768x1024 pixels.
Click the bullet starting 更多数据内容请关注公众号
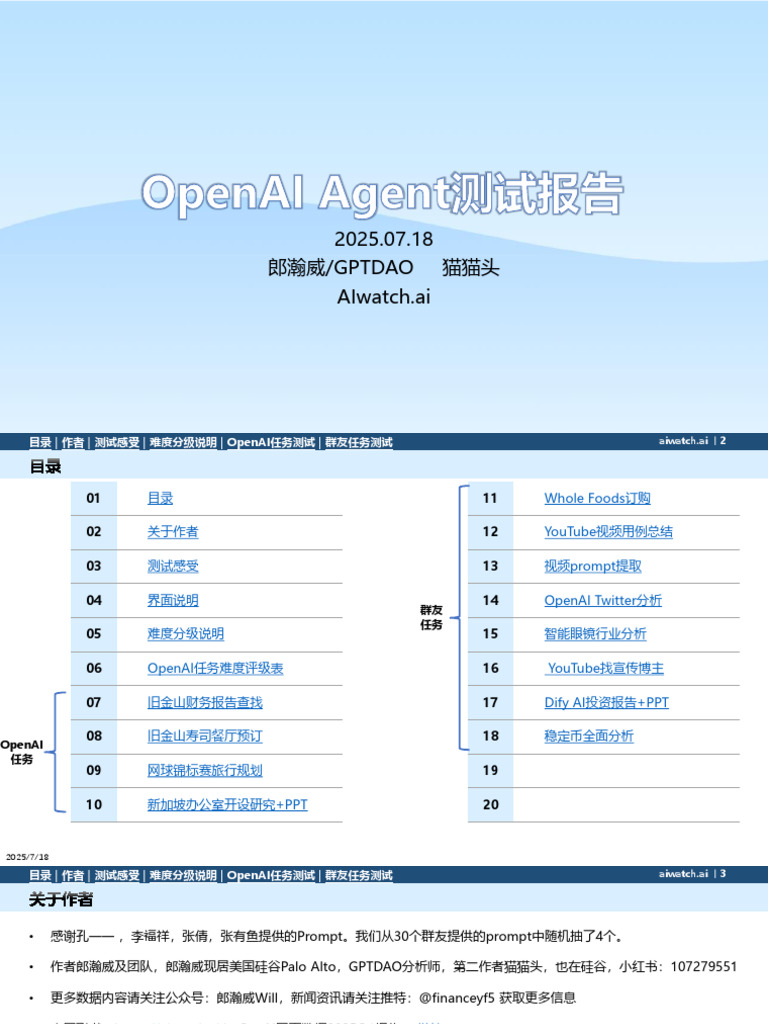313,998
